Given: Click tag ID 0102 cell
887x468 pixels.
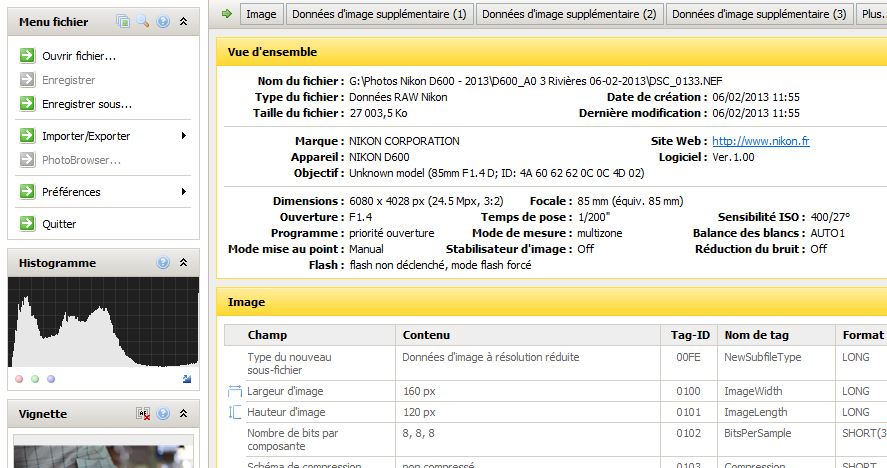Looking at the screenshot, I should coord(688,433).
